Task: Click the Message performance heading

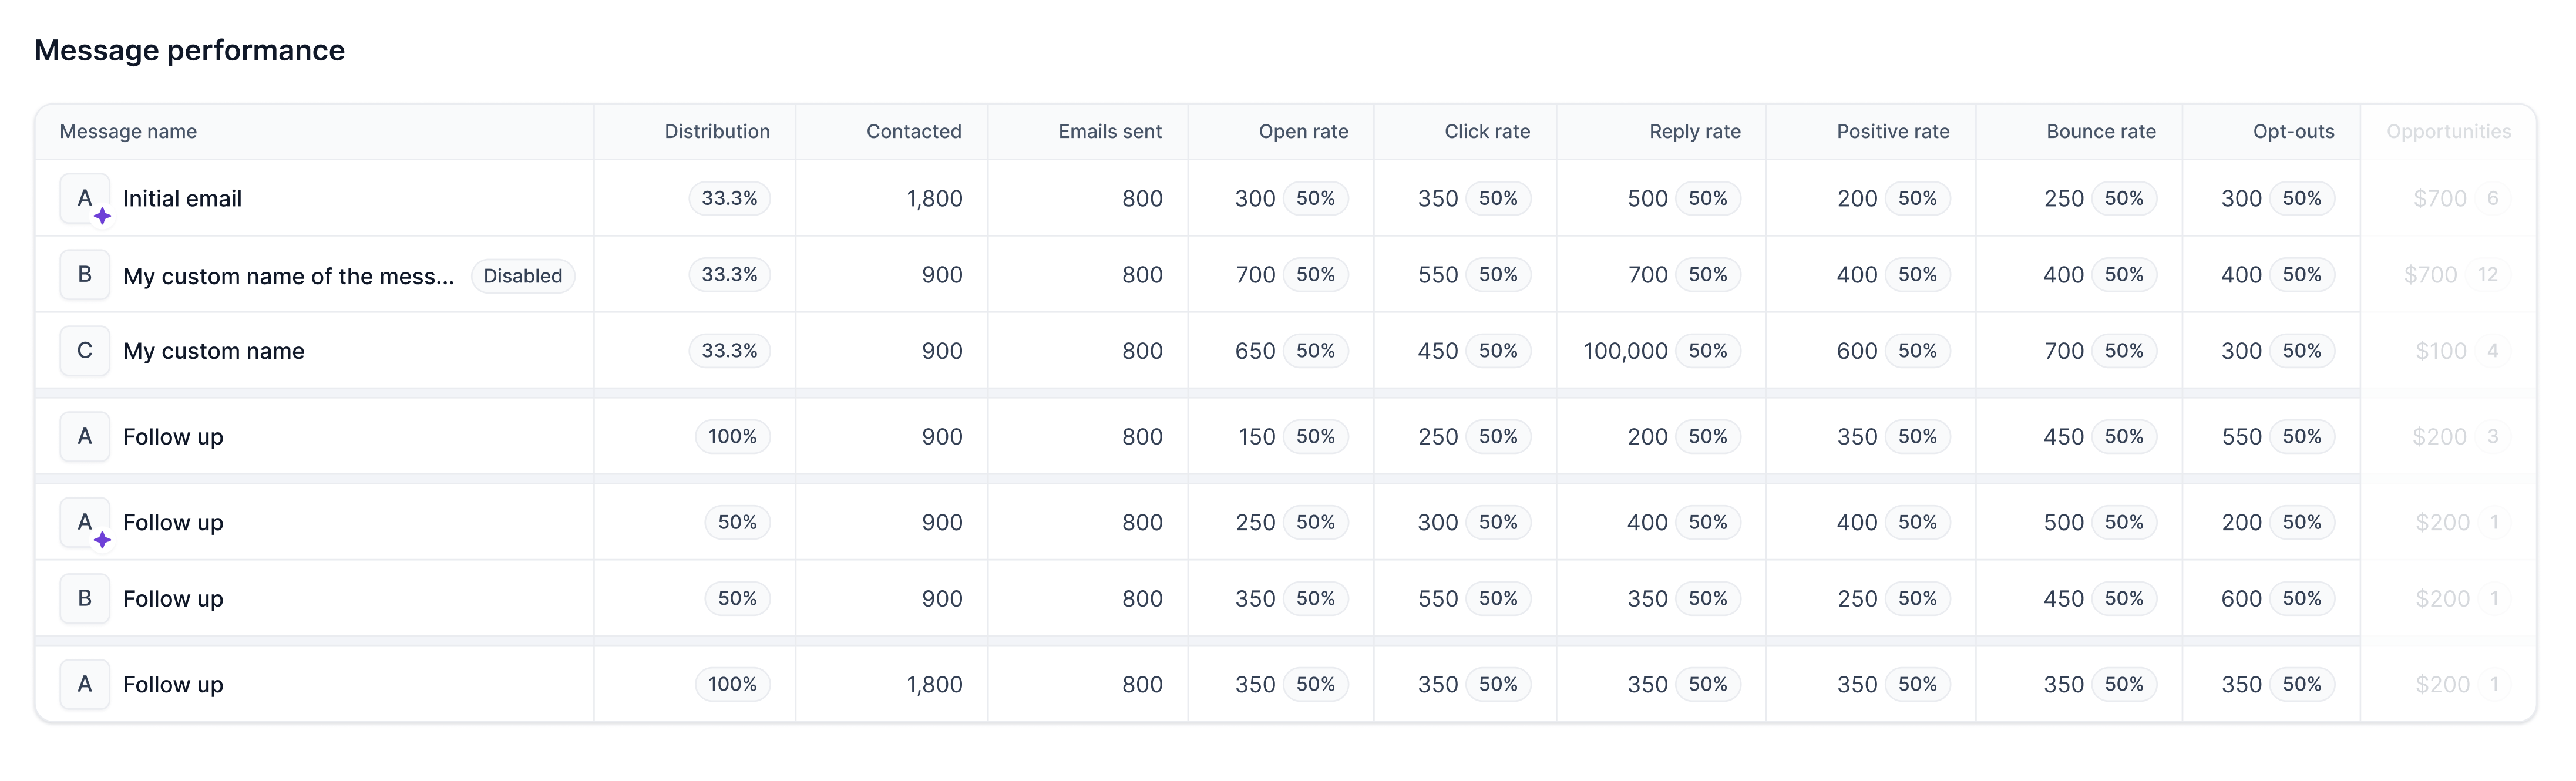Action: point(189,50)
